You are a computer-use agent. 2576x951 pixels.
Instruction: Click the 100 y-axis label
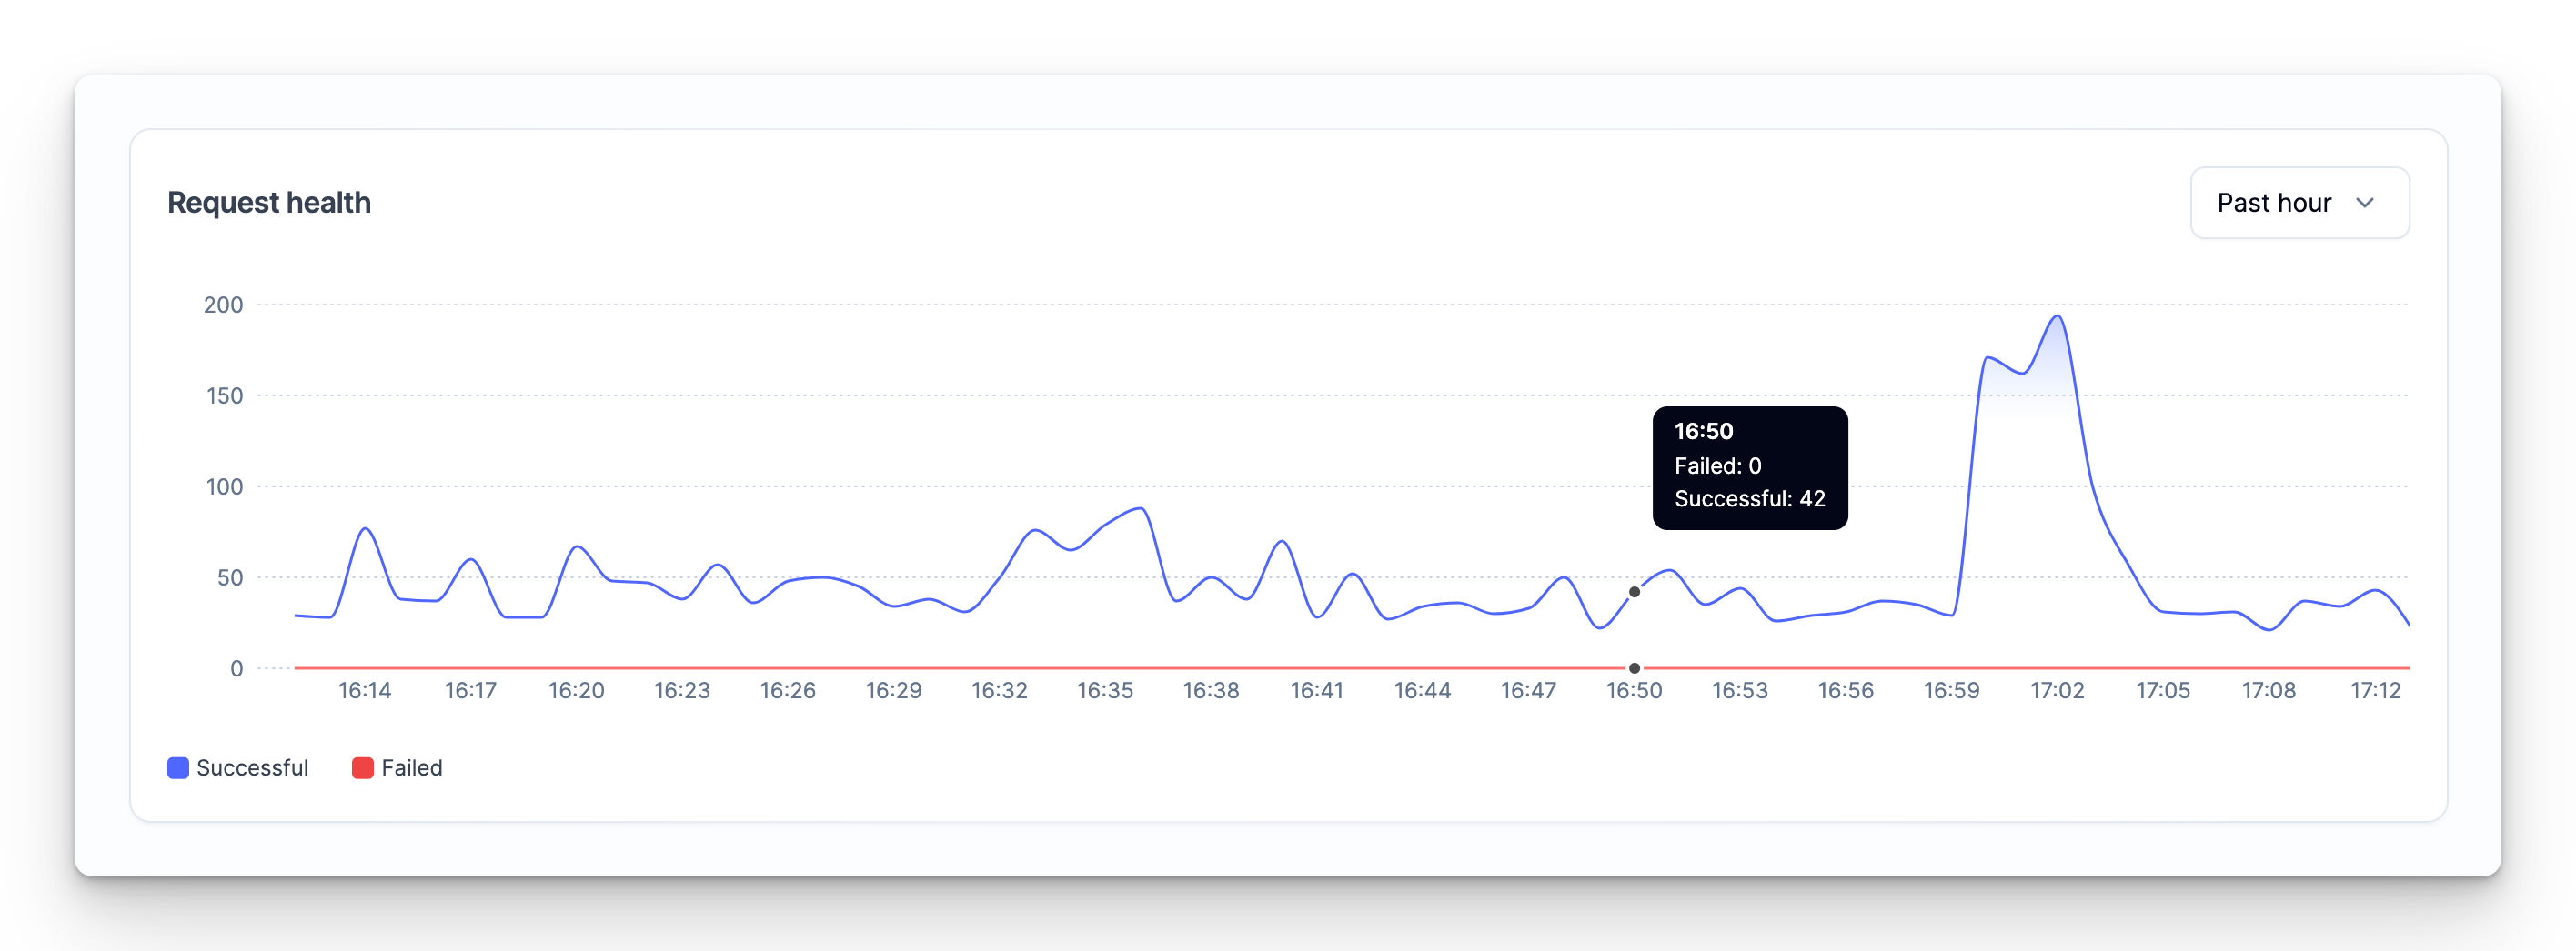coord(224,487)
